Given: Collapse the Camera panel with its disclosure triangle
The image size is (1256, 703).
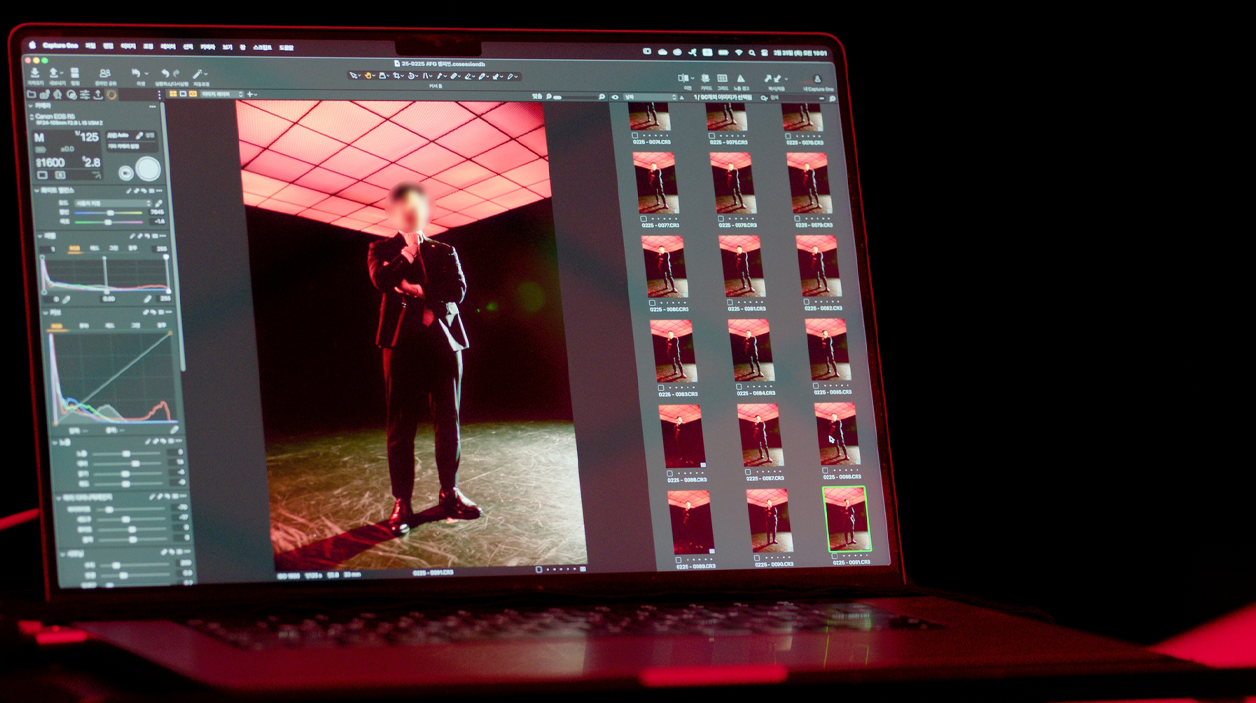Looking at the screenshot, I should [31, 106].
